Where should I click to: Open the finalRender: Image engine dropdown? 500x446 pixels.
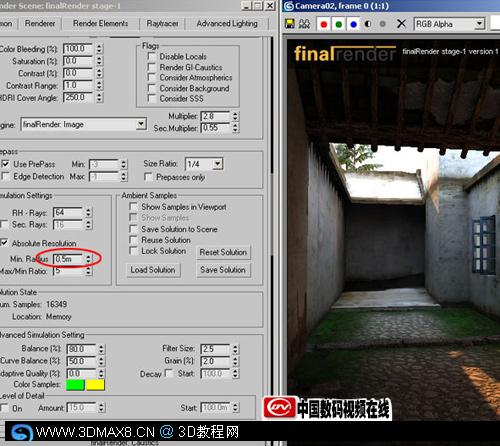point(84,125)
